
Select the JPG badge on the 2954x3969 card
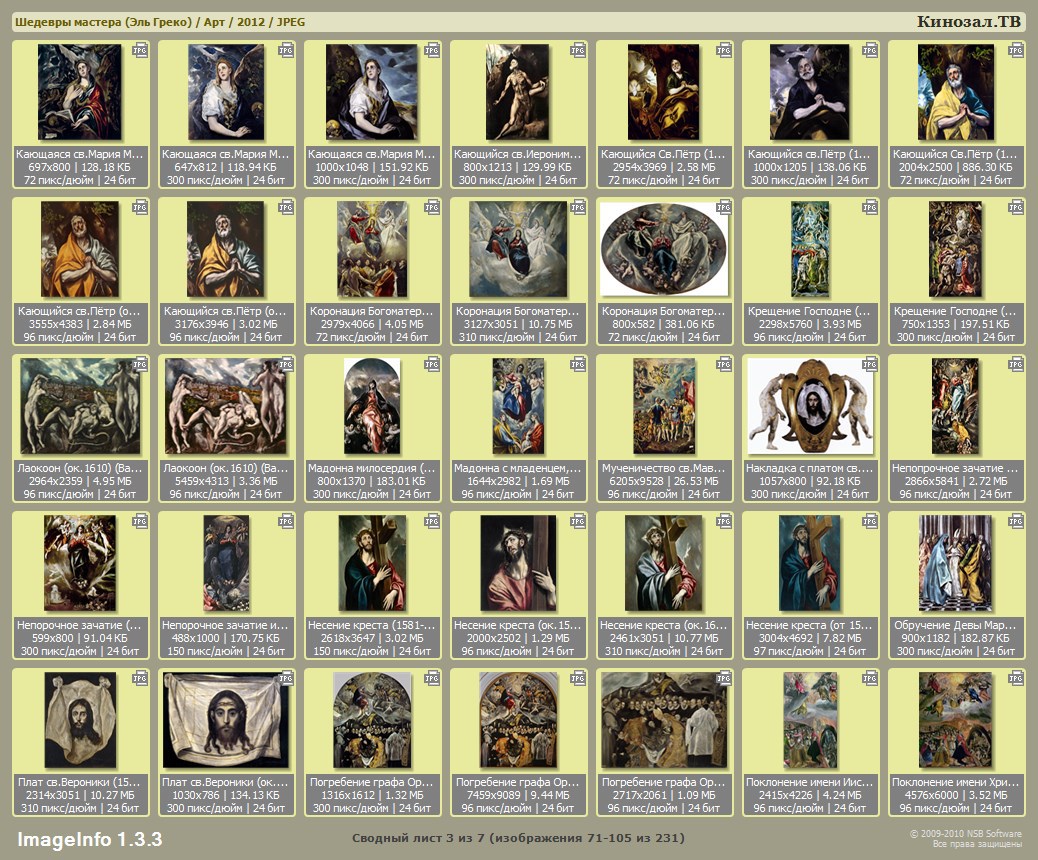pos(724,50)
